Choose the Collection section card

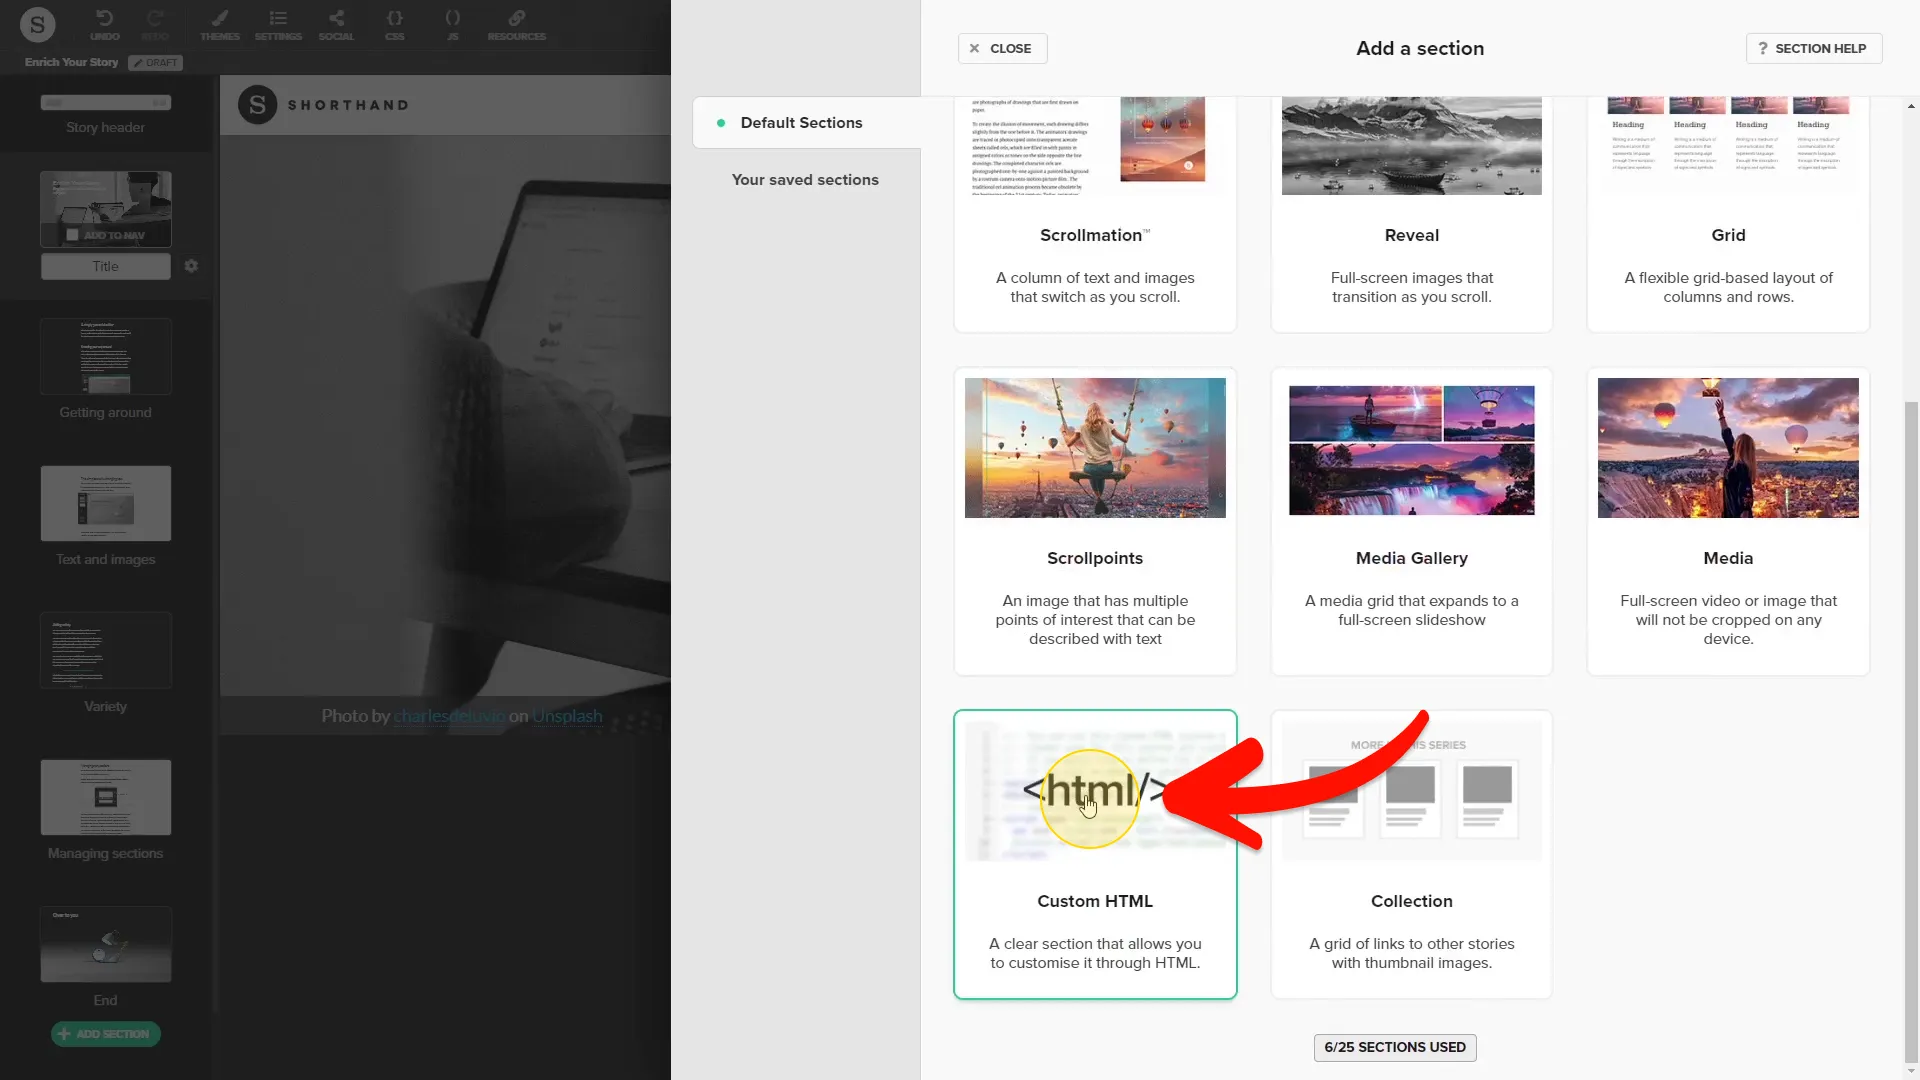1411,854
